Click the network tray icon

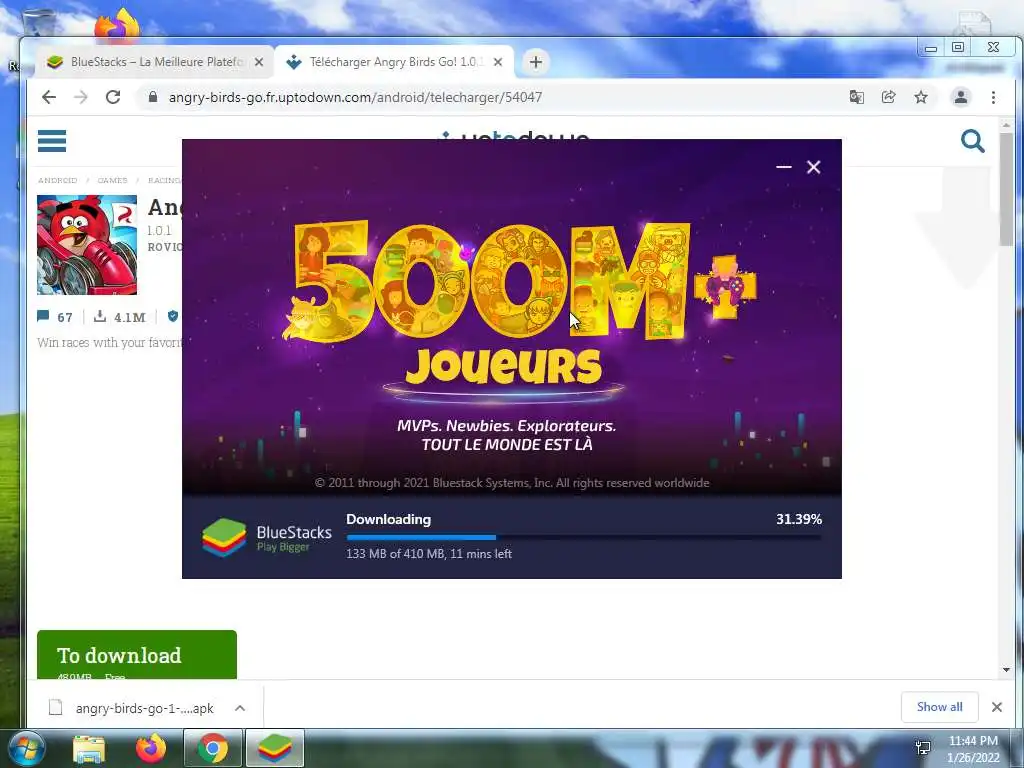click(x=923, y=748)
